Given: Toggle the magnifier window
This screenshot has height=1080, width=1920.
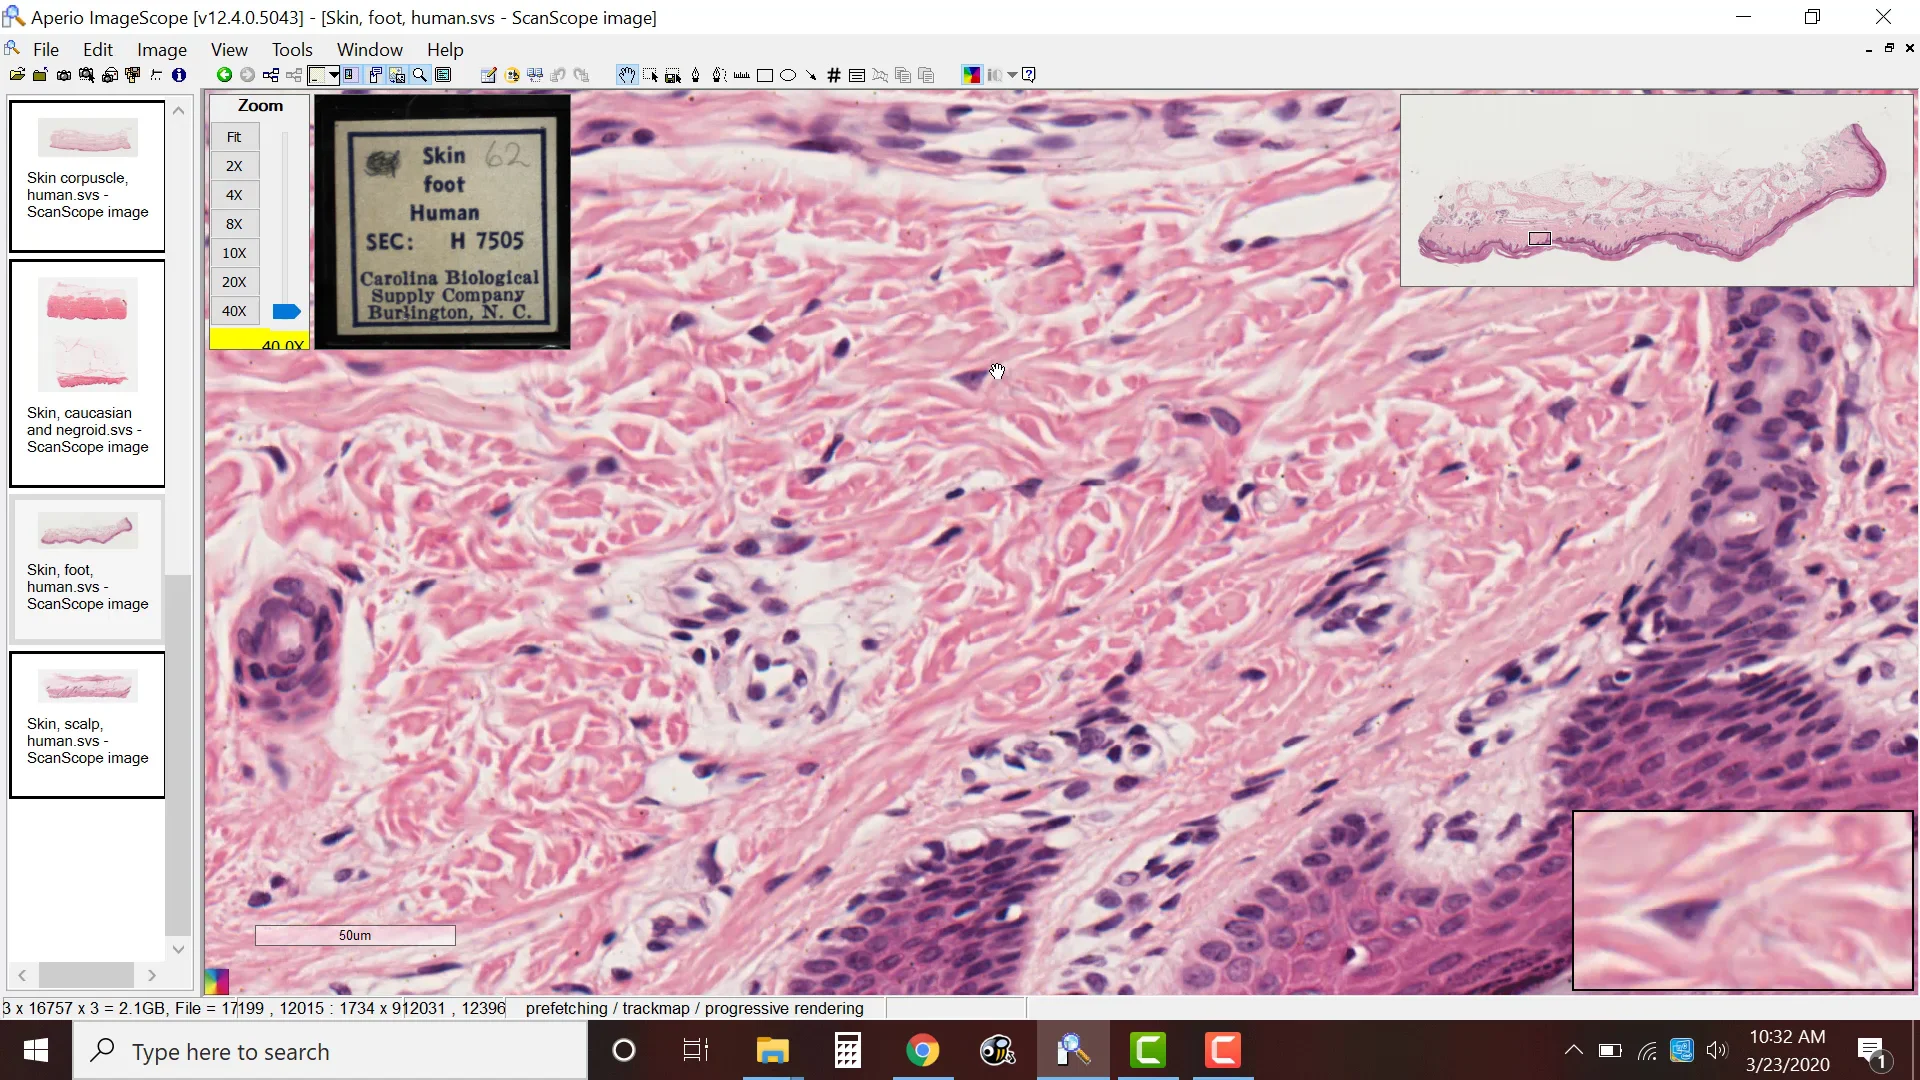Looking at the screenshot, I should tap(420, 75).
